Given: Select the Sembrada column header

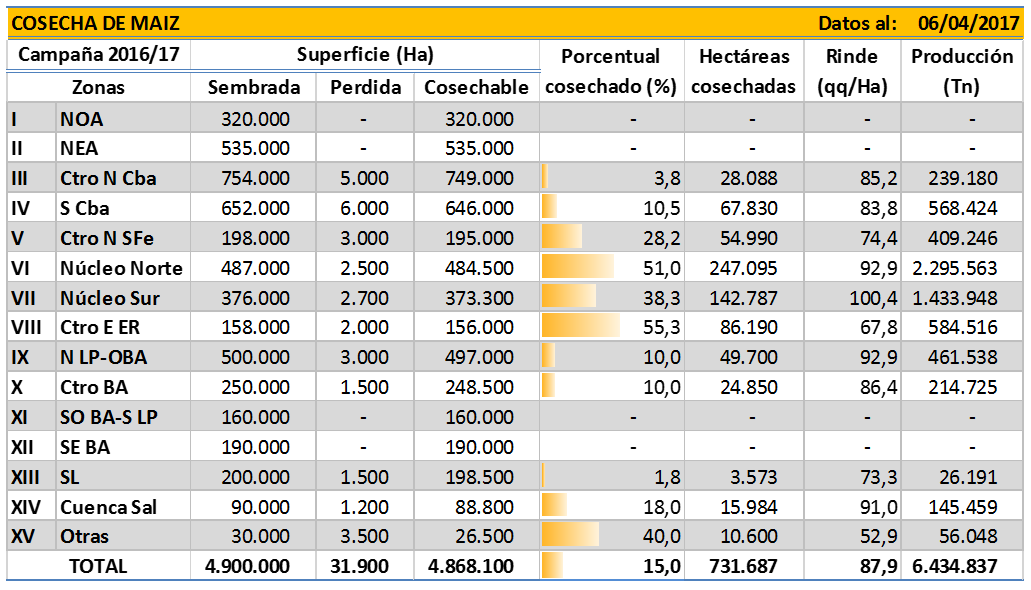Looking at the screenshot, I should [x=254, y=87].
